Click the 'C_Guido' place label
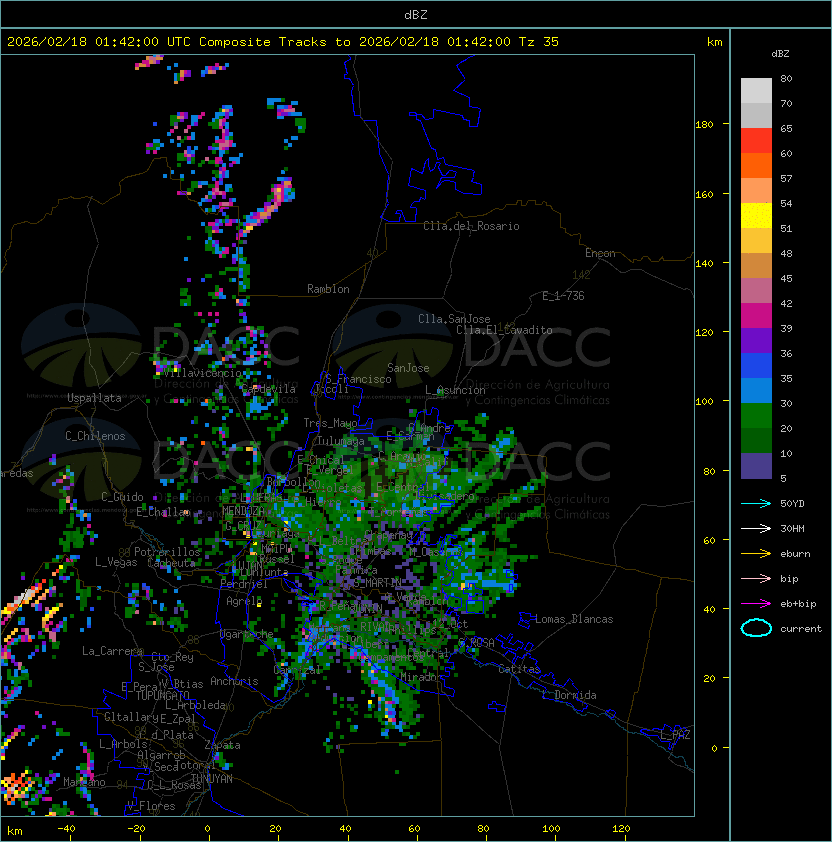Viewport: 832px width, 842px height. click(122, 497)
